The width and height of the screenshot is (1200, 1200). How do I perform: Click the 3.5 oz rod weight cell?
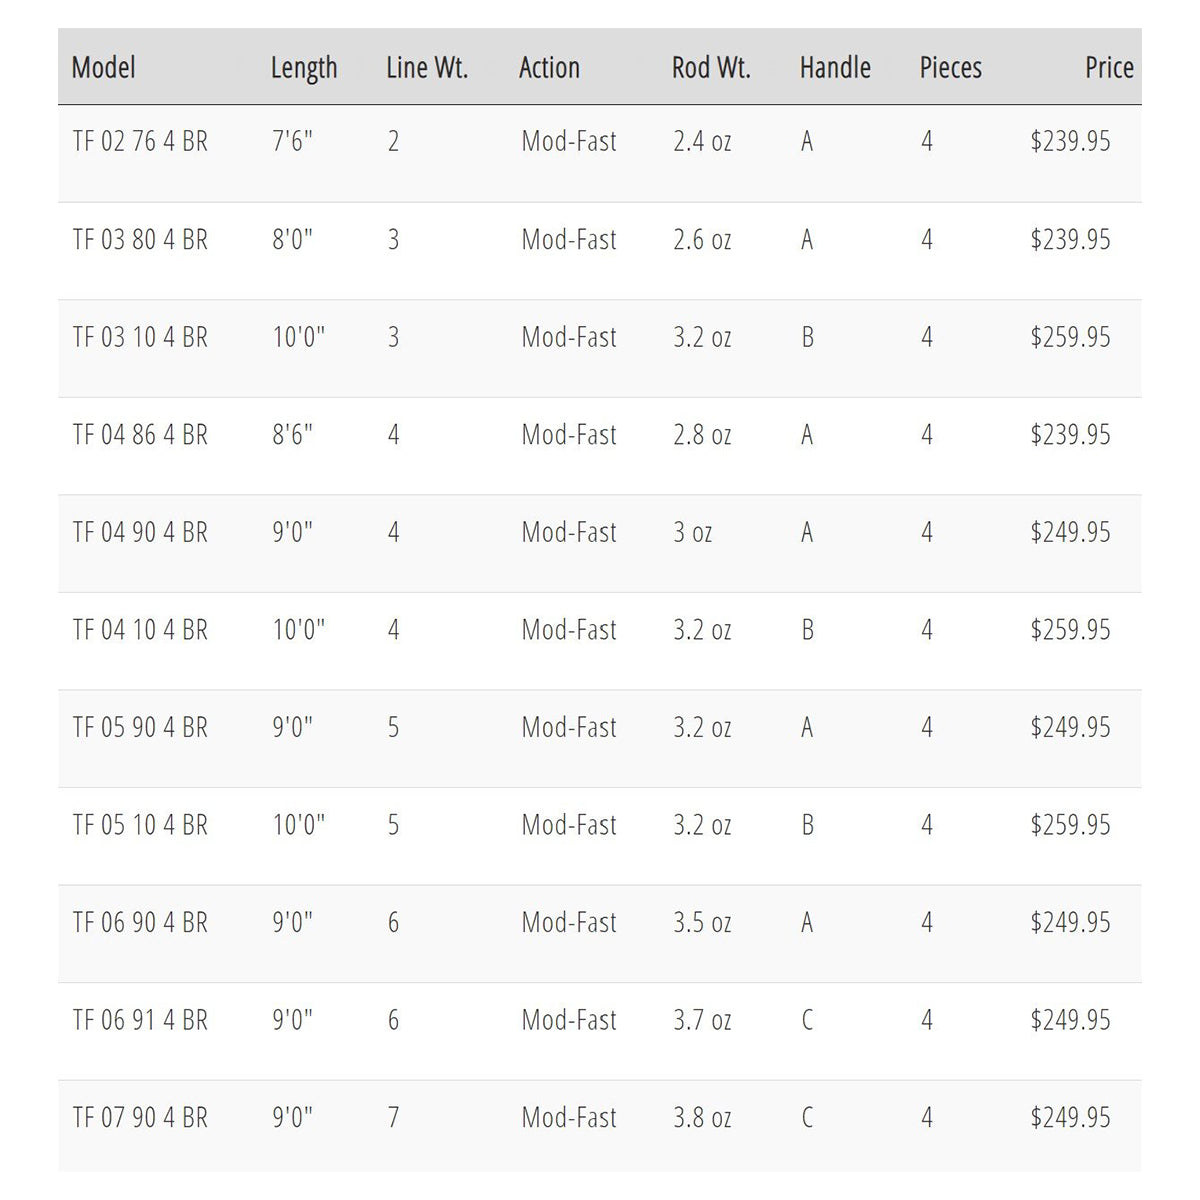point(702,922)
